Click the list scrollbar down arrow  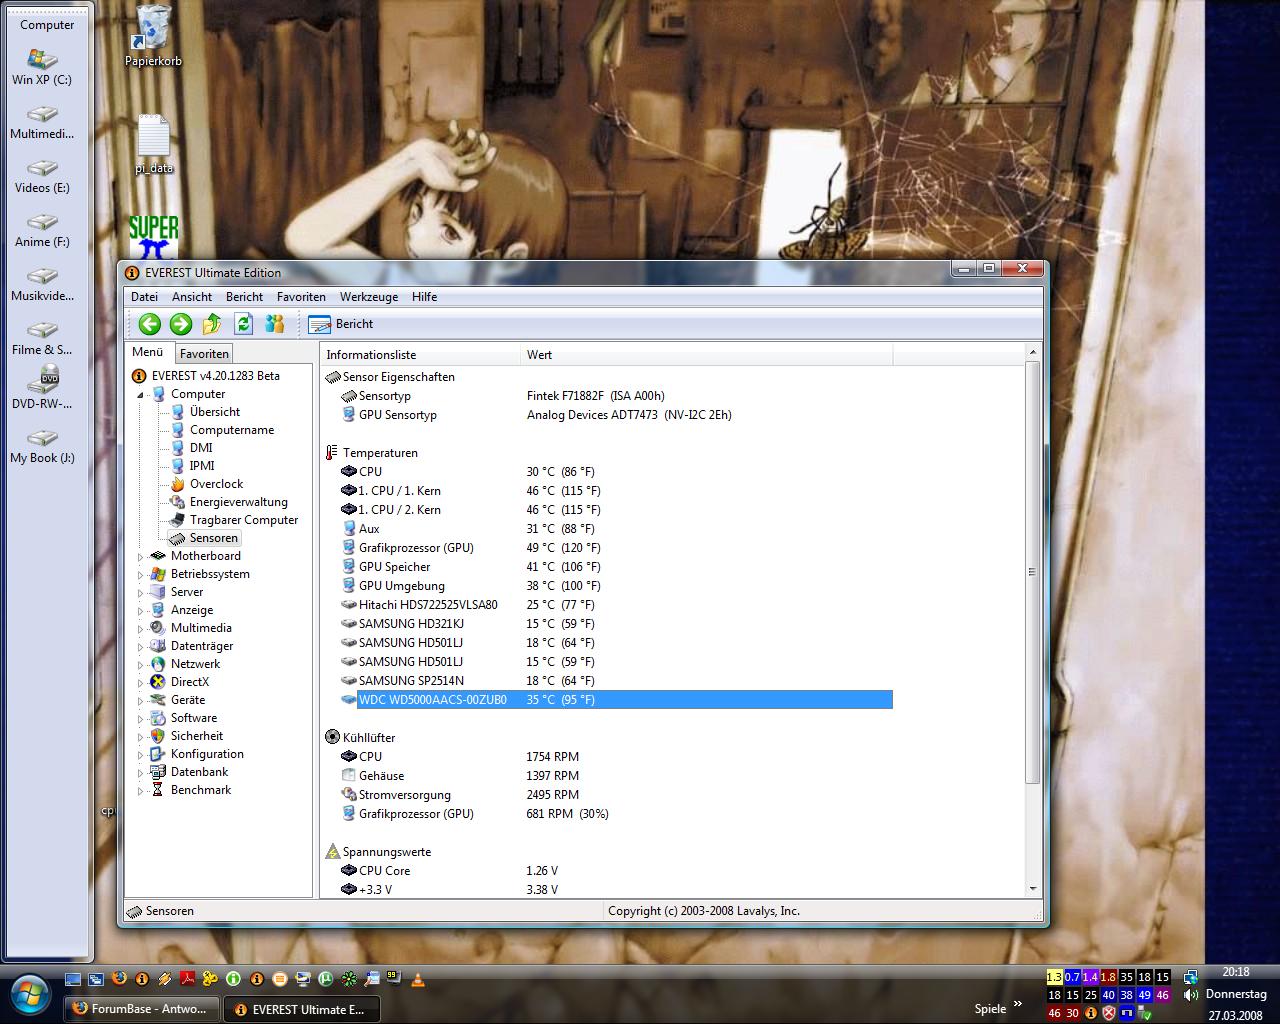tap(1032, 889)
